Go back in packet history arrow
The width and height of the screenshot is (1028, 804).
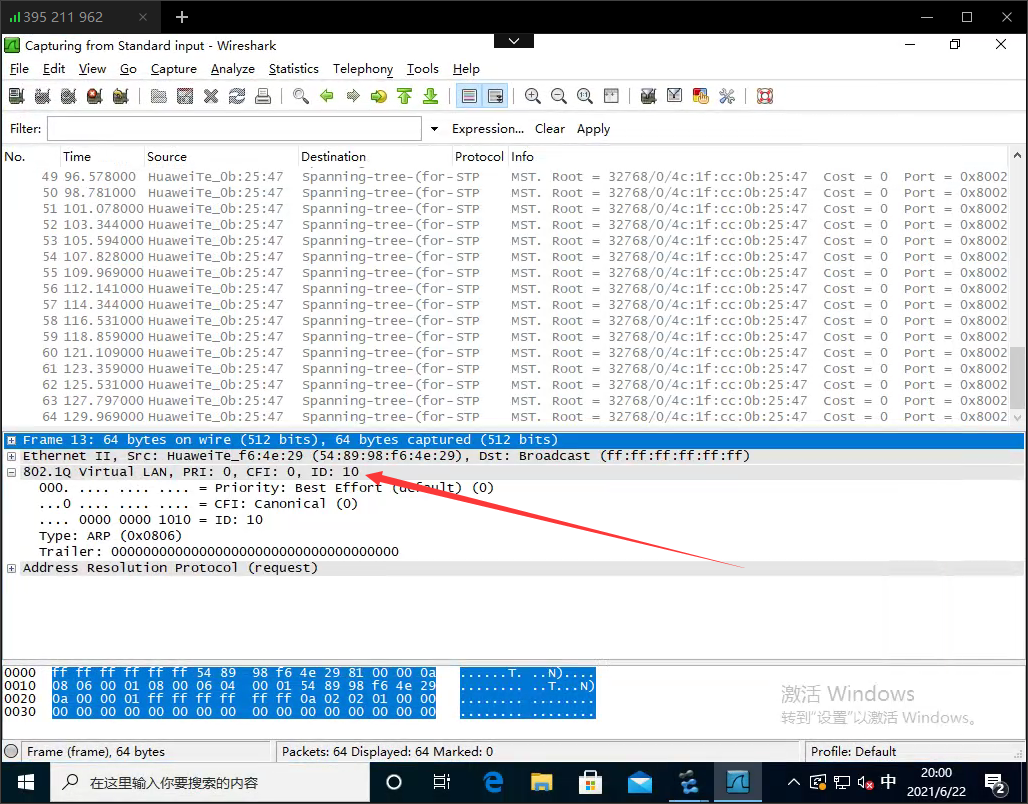(326, 96)
